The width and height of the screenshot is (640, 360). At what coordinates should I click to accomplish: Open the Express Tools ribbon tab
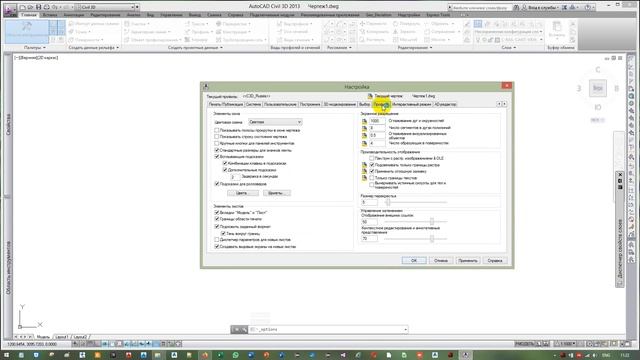coord(438,15)
